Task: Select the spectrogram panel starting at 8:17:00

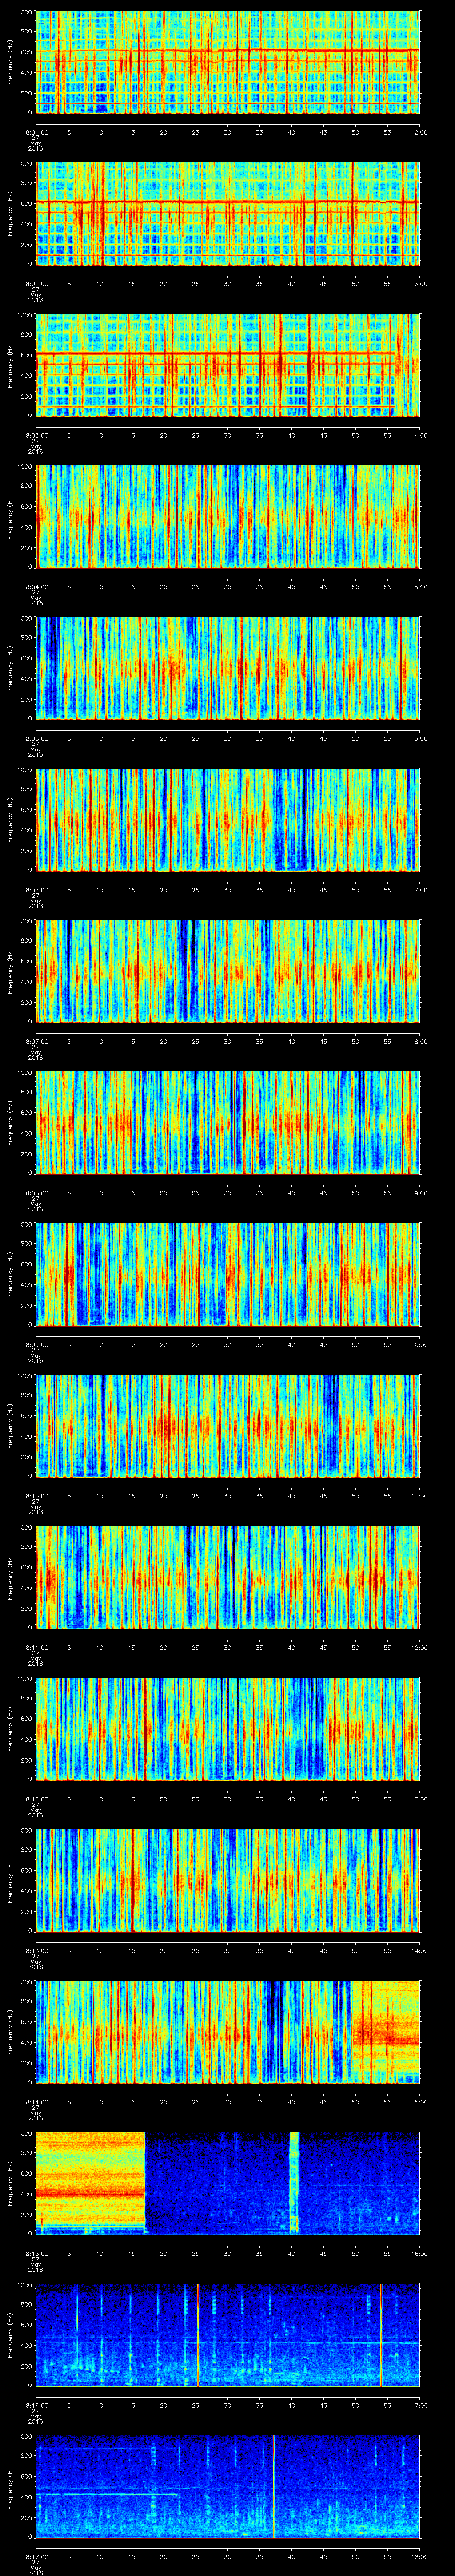Action: pos(228,2487)
